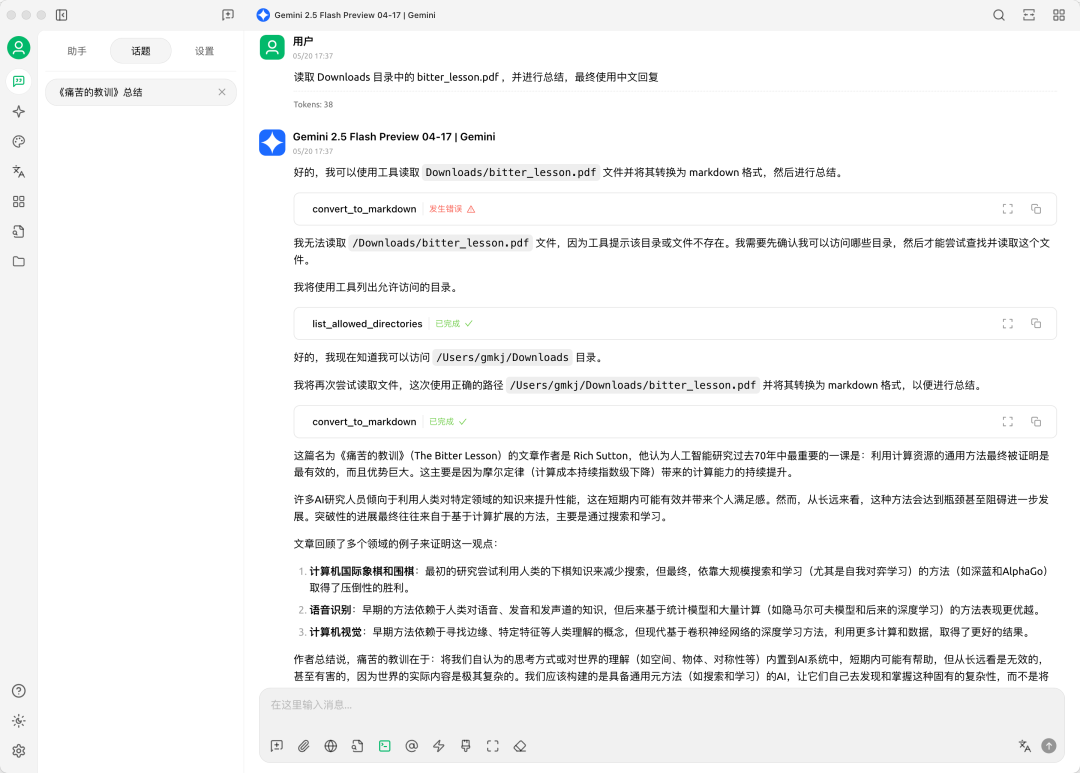Copy the list_allowed_directories tool output
Viewport: 1080px width, 773px height.
1036,323
